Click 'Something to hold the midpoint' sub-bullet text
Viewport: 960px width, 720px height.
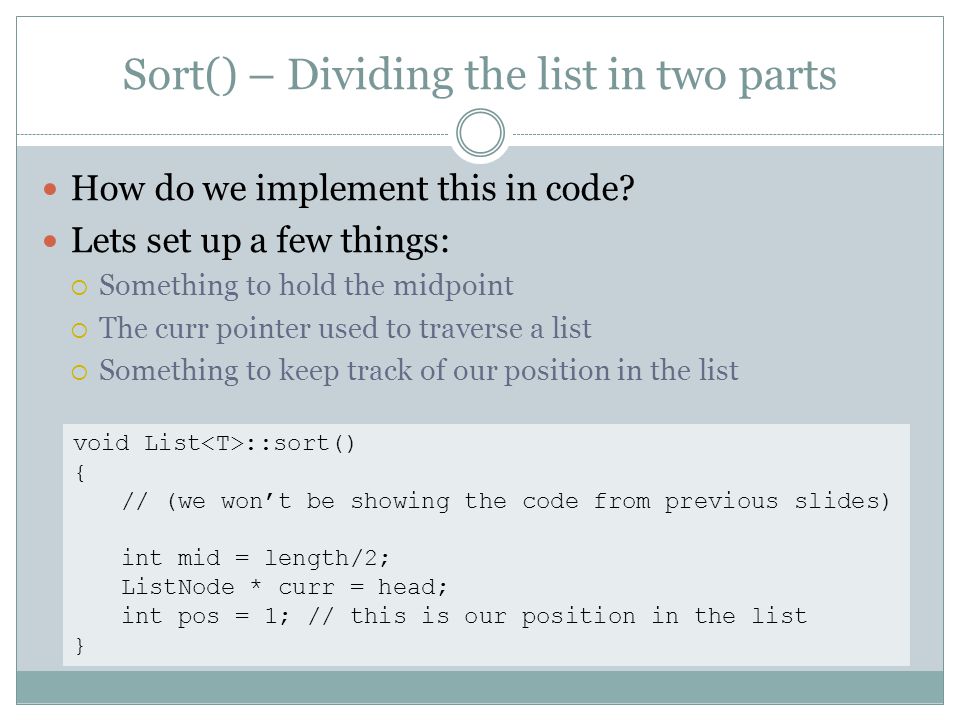306,286
